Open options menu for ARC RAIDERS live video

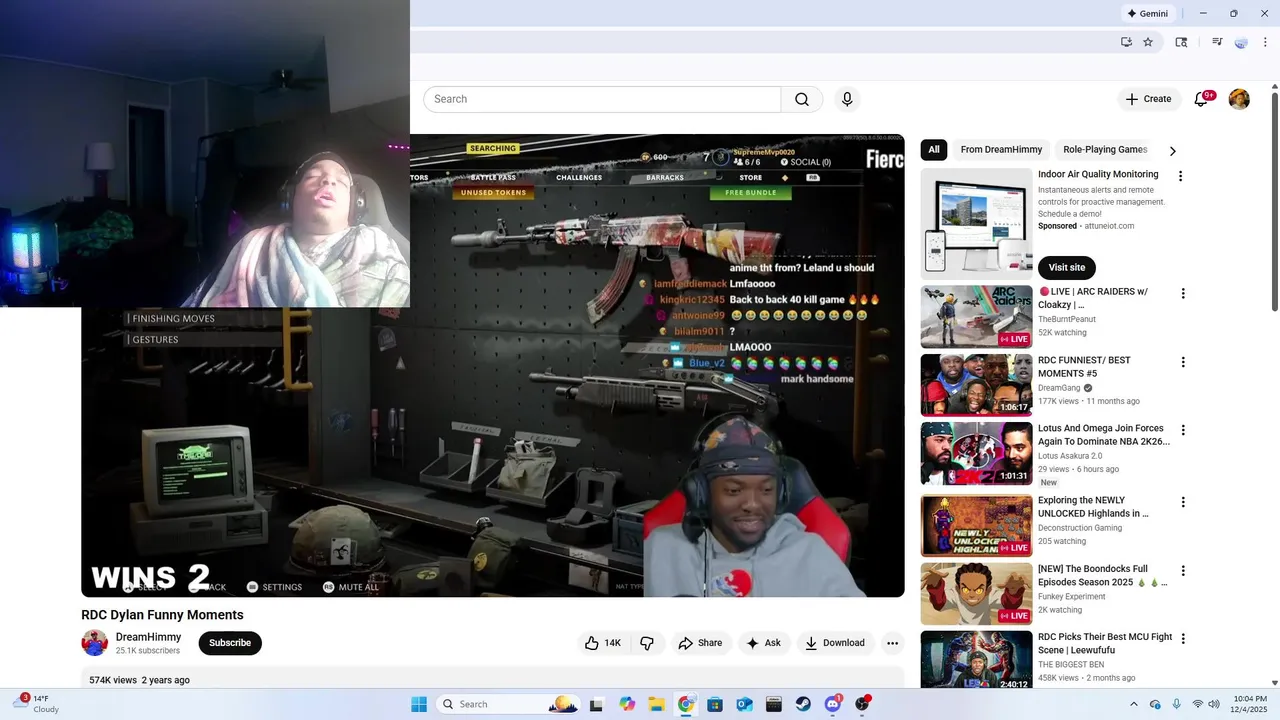pyautogui.click(x=1183, y=294)
